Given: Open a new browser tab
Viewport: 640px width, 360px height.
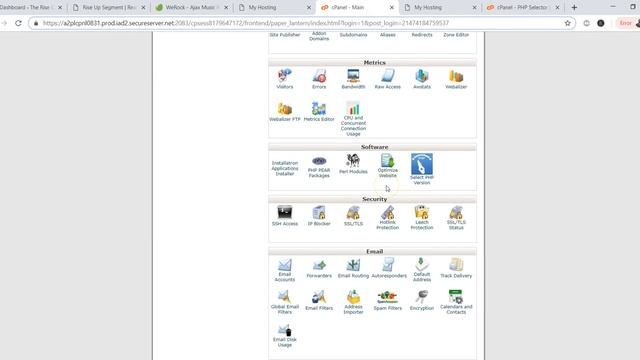Looking at the screenshot, I should pyautogui.click(x=574, y=7).
